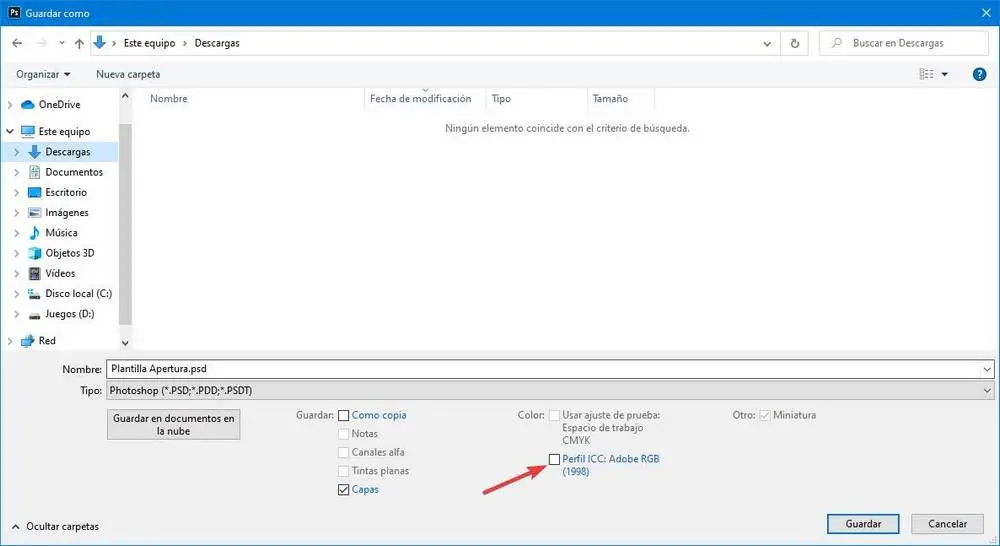
Task: Click the Back navigation arrow
Action: coord(17,43)
